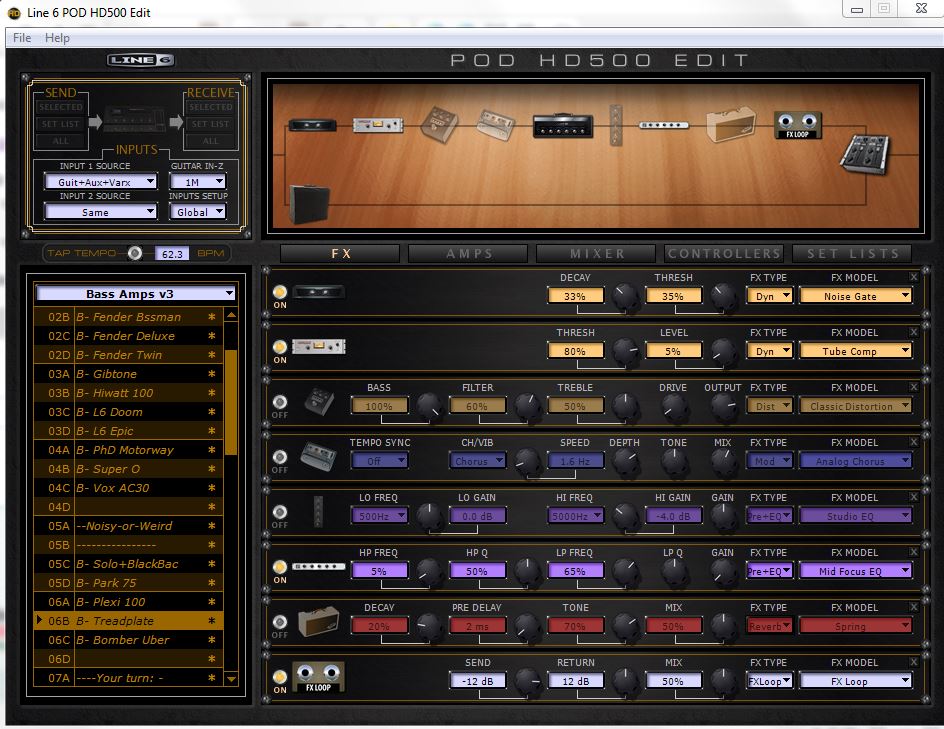Open the Inputs Setup dropdown

197,212
